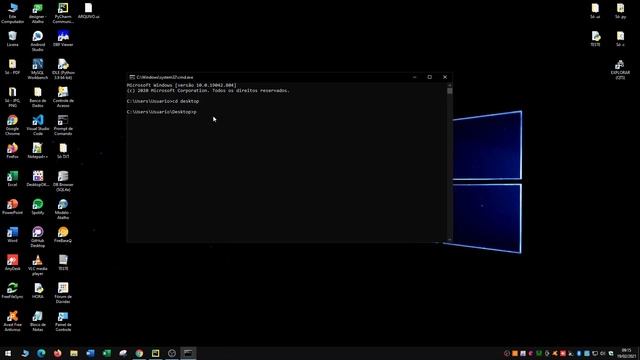Select the Google Chrome desktop icon
640x360 pixels.
12,125
